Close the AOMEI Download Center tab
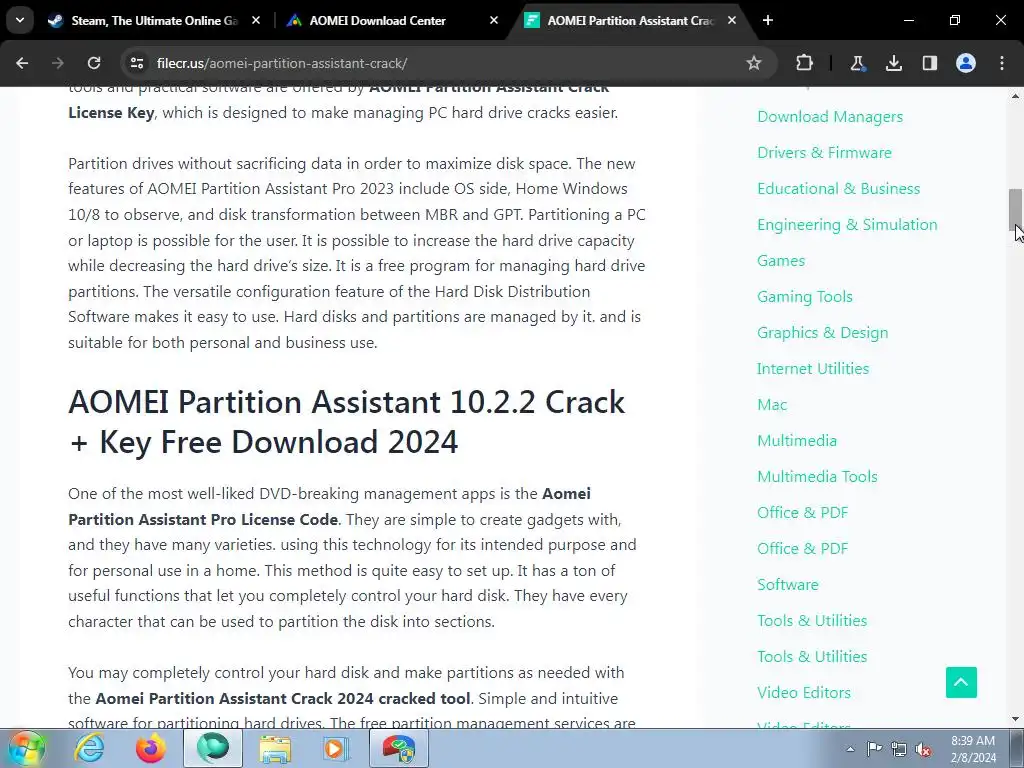 click(x=494, y=20)
